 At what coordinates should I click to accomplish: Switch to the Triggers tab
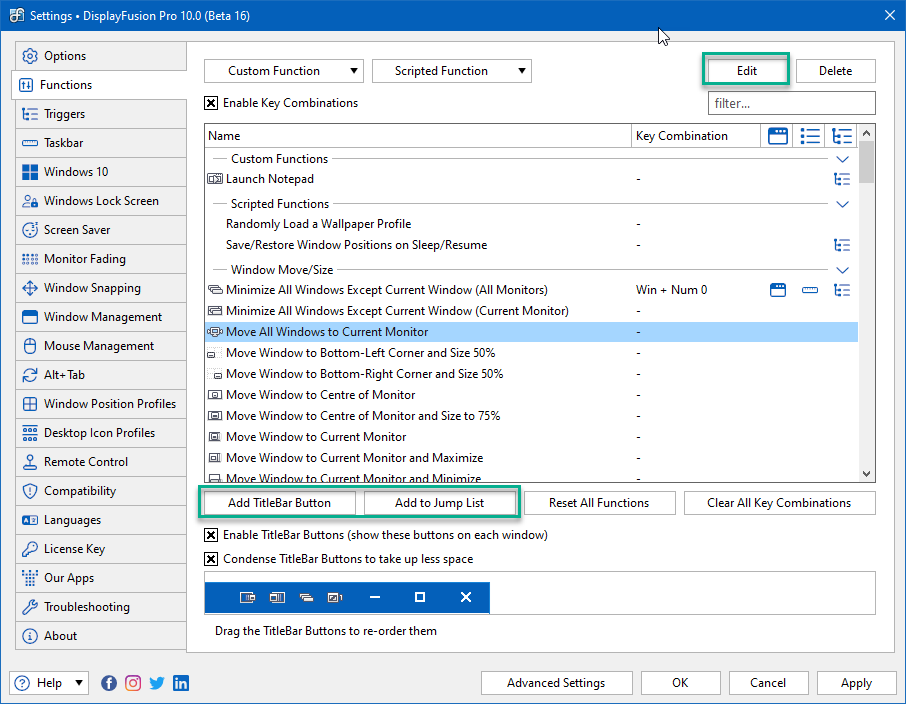(x=101, y=114)
